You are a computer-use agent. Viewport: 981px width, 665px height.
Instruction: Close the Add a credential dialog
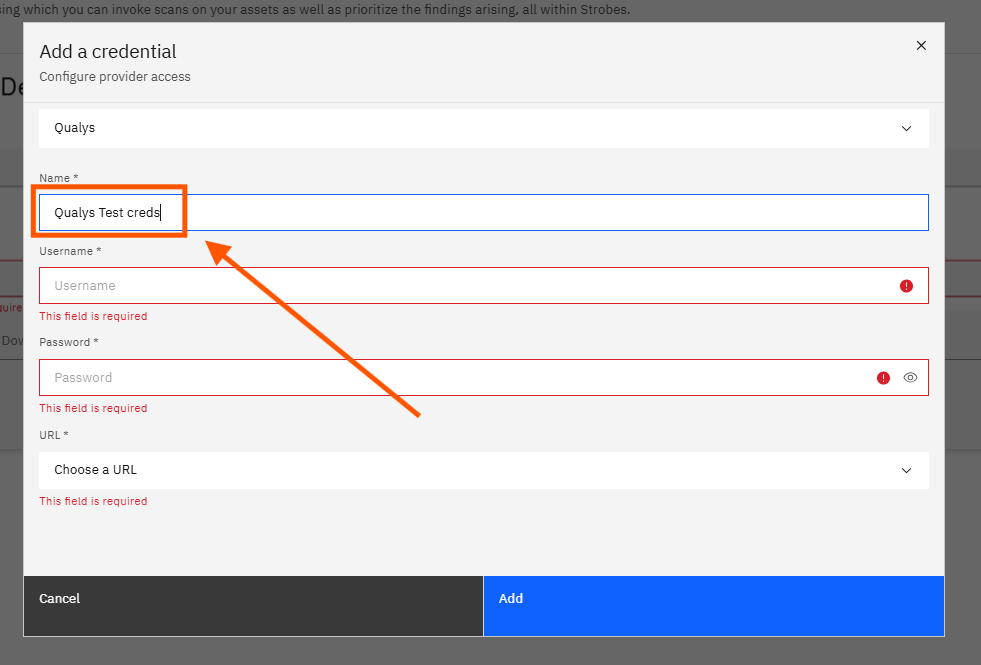point(921,46)
